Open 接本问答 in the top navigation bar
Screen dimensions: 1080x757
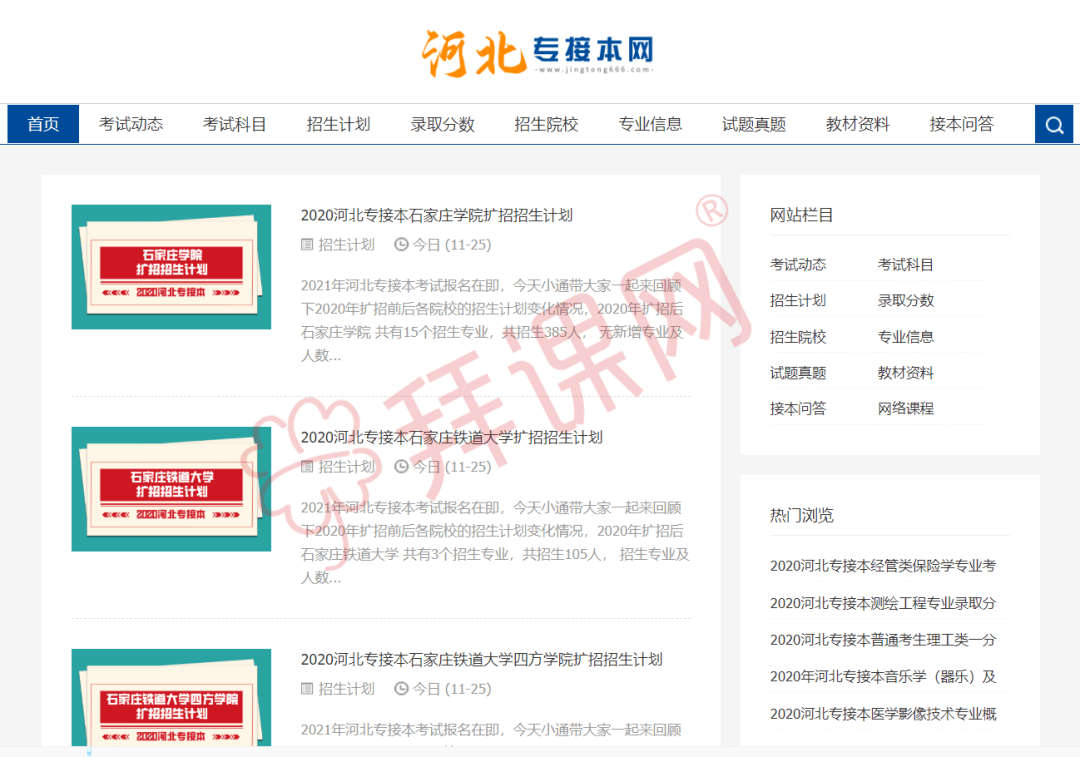point(961,125)
